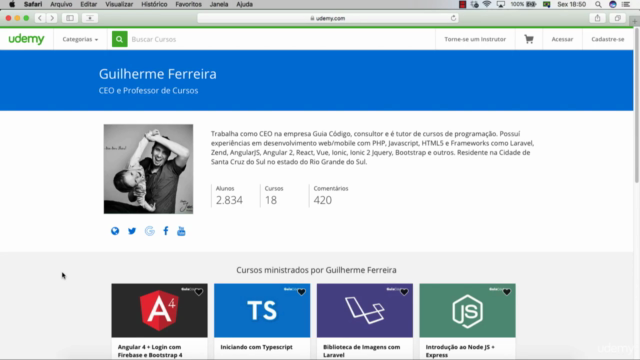Wishlist heart on Typescript course
Screen dimensions: 640x360
tap(301, 292)
